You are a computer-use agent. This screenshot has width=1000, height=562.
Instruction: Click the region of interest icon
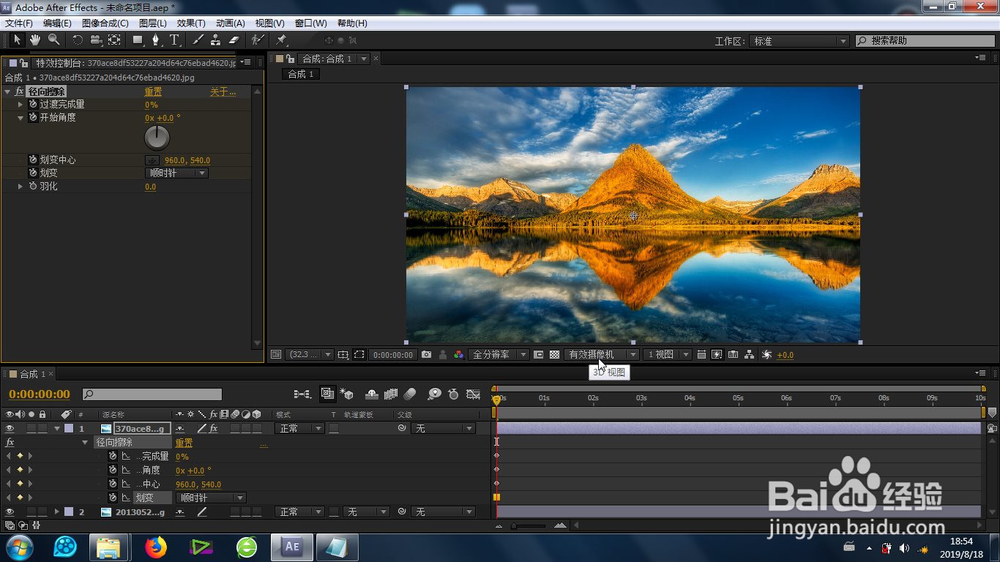pos(359,355)
